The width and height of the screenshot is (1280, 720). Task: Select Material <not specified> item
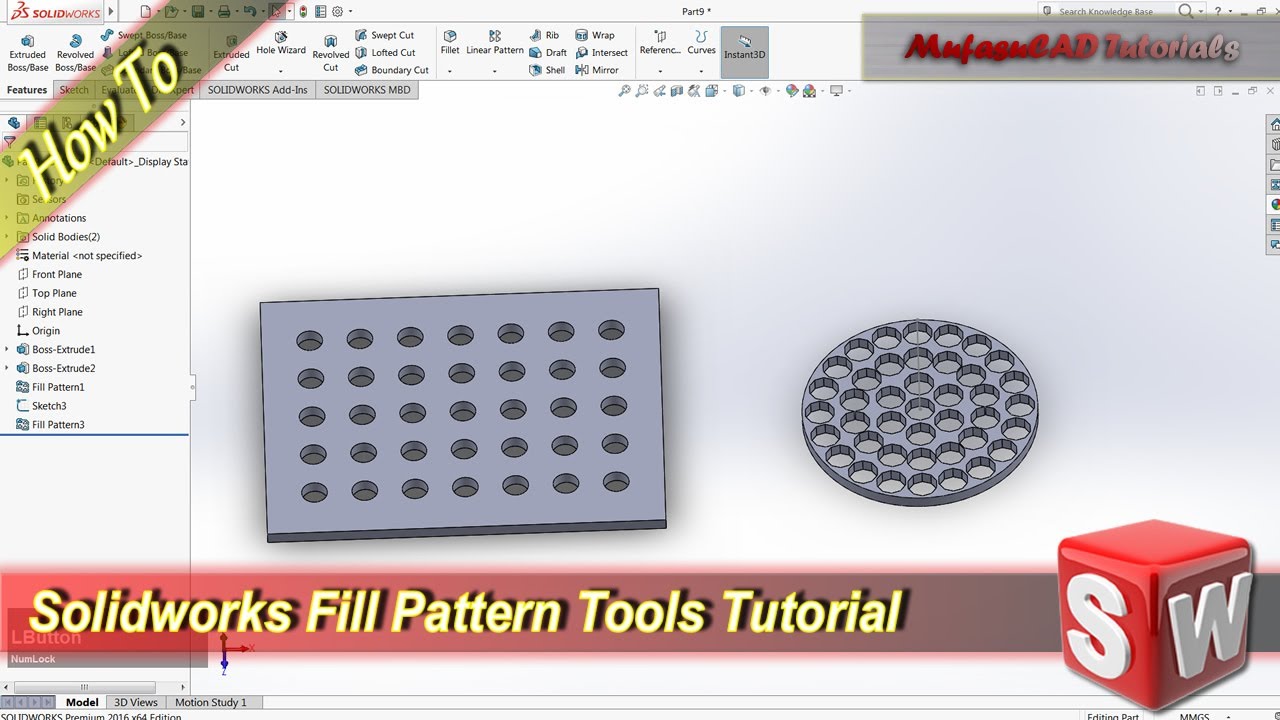pos(79,256)
